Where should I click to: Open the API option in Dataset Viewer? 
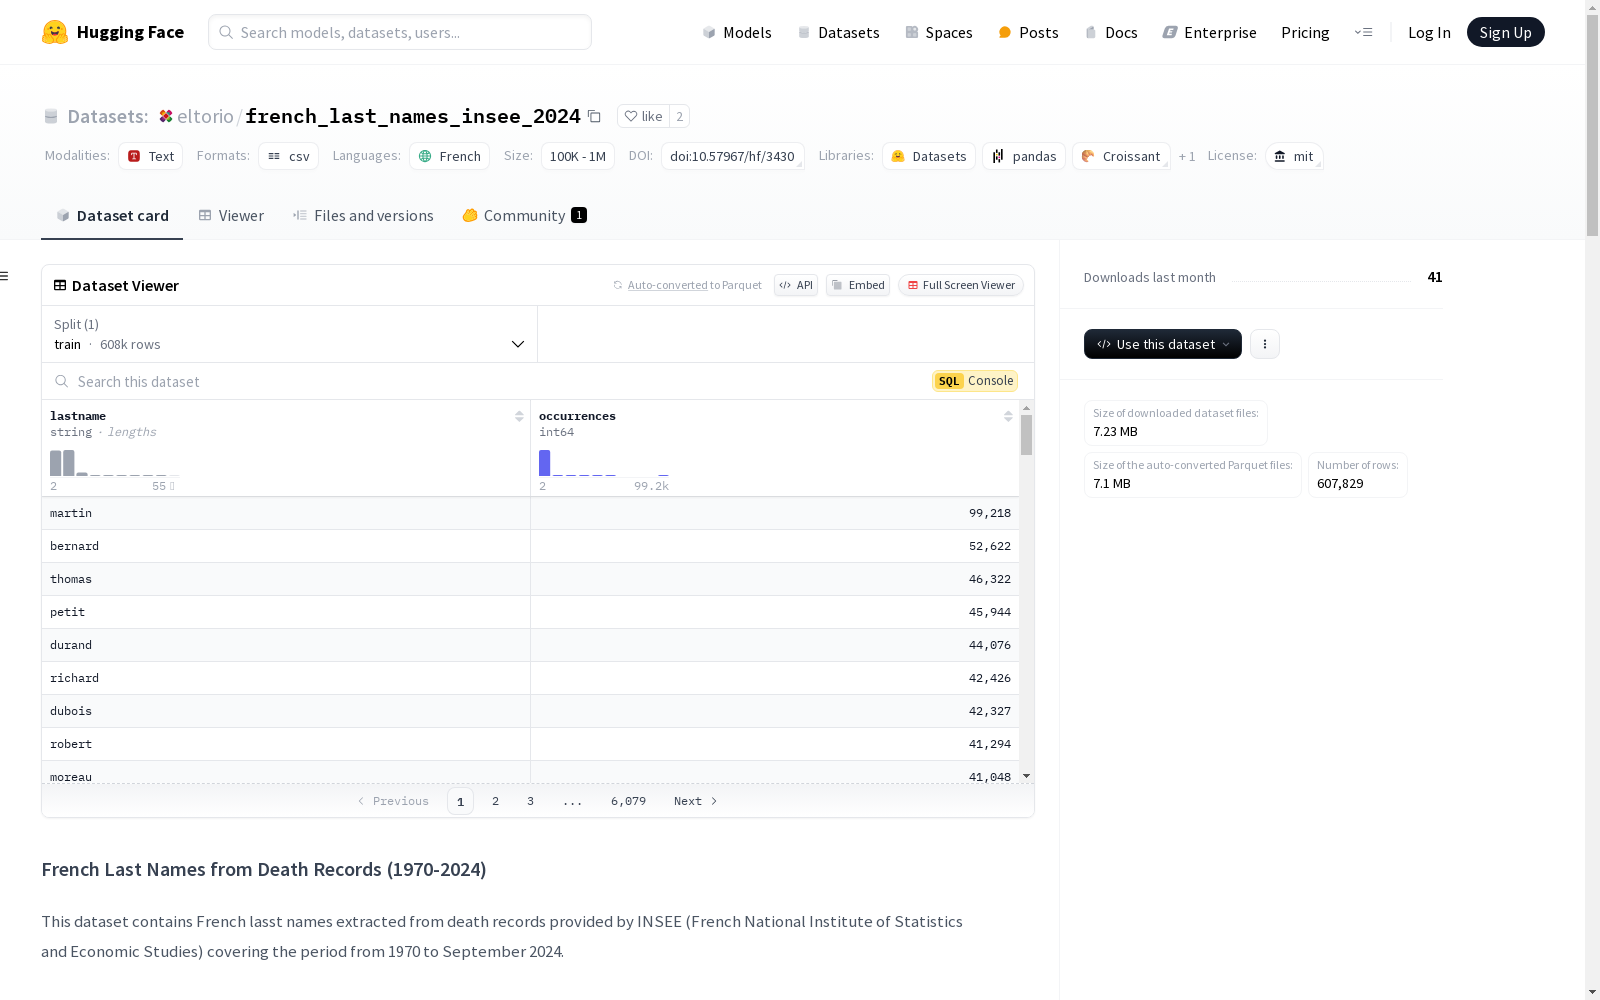tap(796, 285)
